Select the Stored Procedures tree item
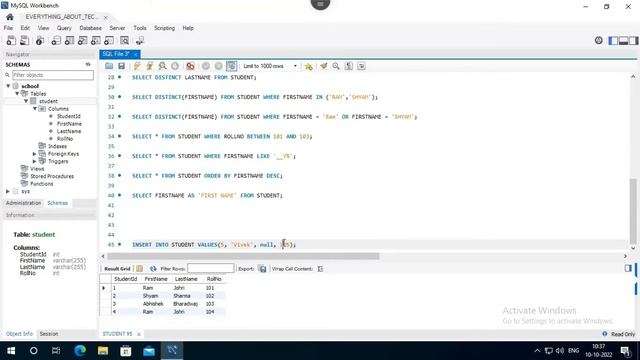 tap(52, 176)
